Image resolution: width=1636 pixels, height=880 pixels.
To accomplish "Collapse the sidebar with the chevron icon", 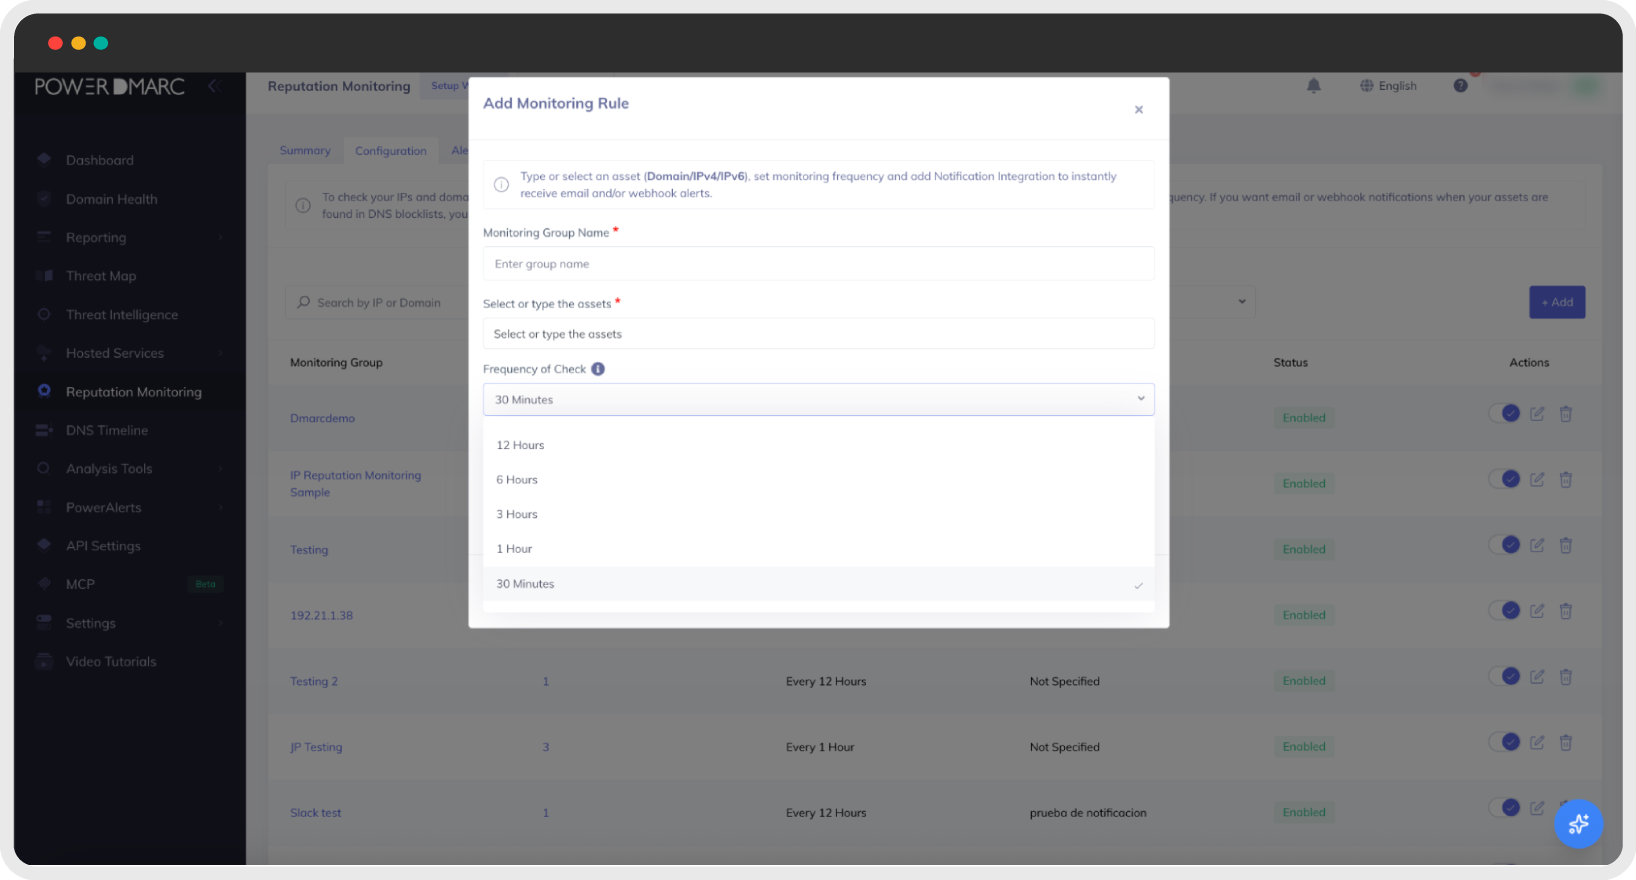I will (x=213, y=87).
